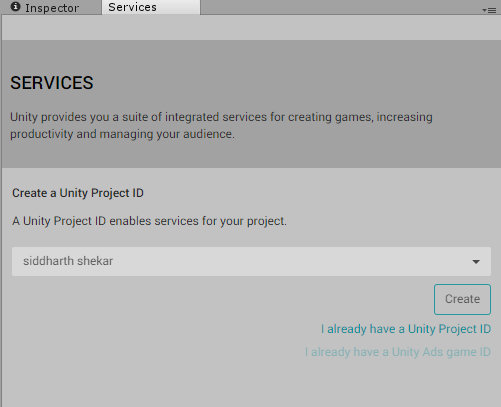Screen dimensions: 501x407
Task: Switch to the Inspector tab
Action: point(51,7)
